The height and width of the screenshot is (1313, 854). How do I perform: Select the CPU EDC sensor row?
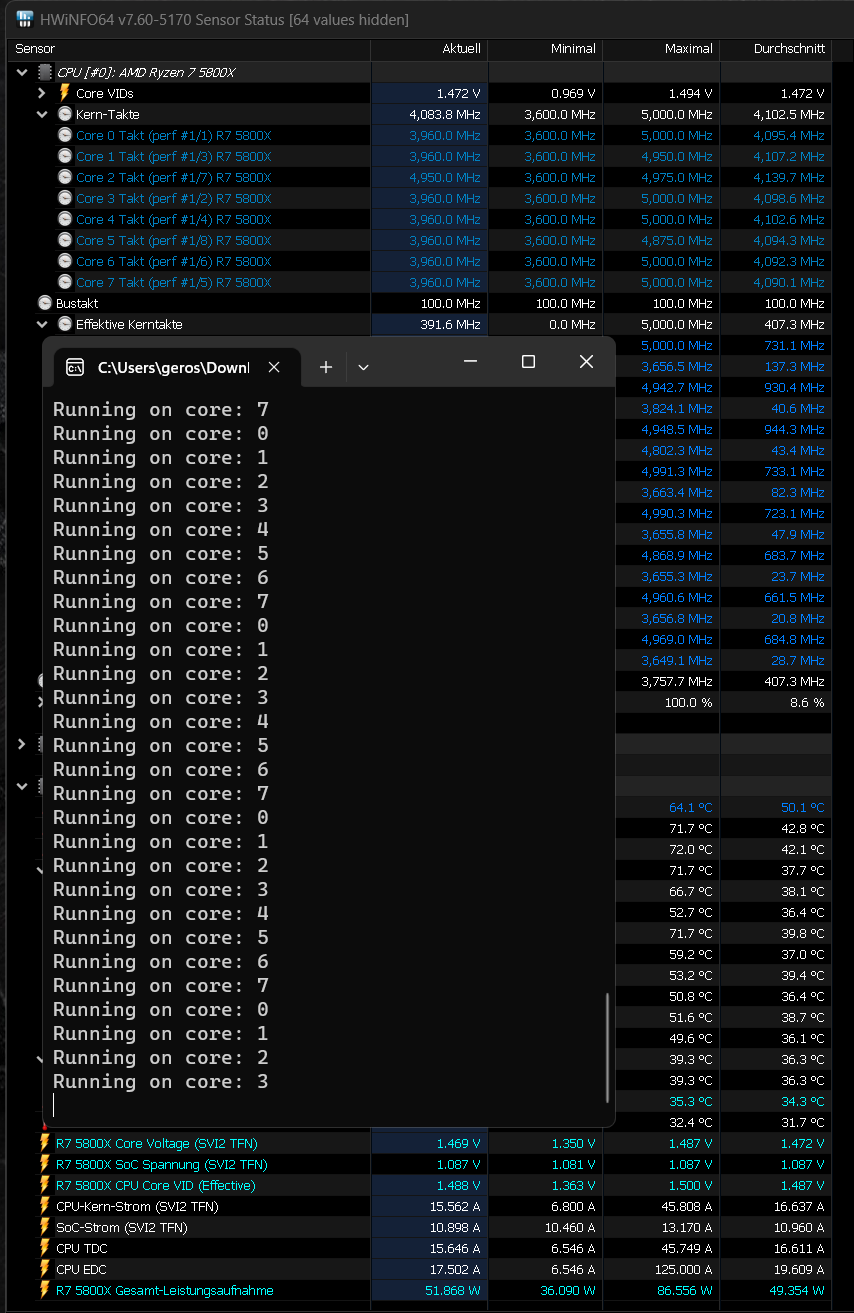tap(421, 1269)
